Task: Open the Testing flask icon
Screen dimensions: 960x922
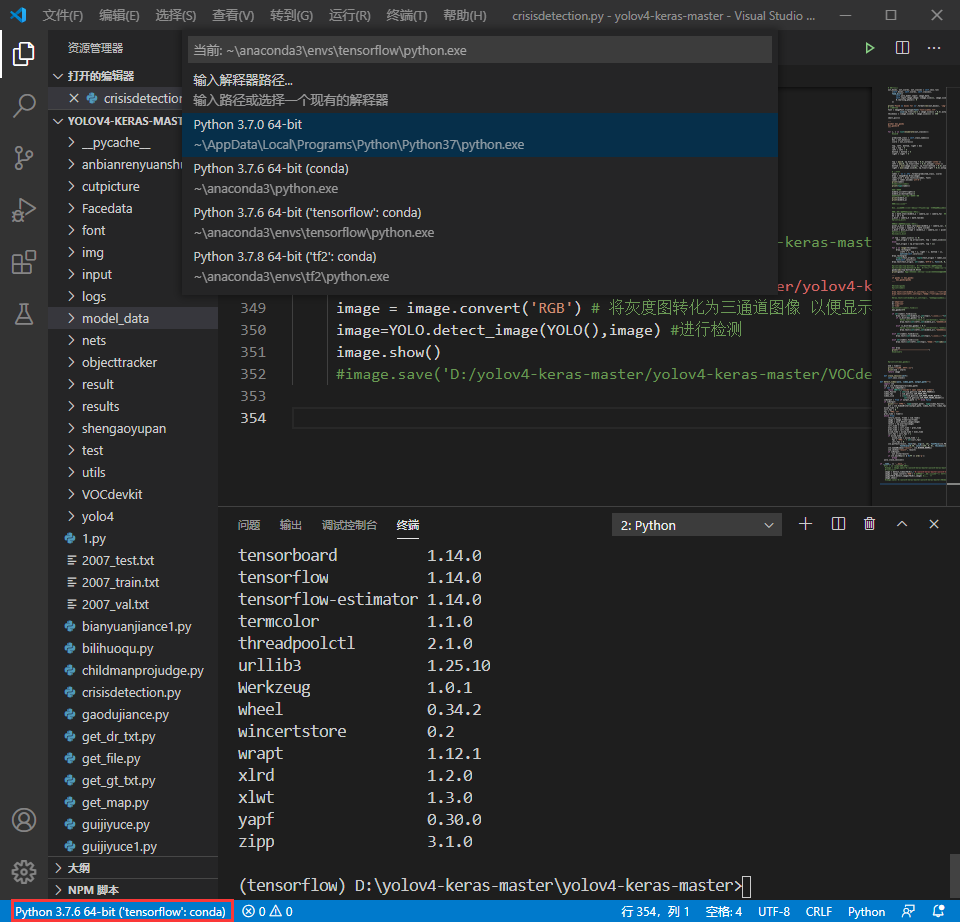Action: tap(24, 314)
